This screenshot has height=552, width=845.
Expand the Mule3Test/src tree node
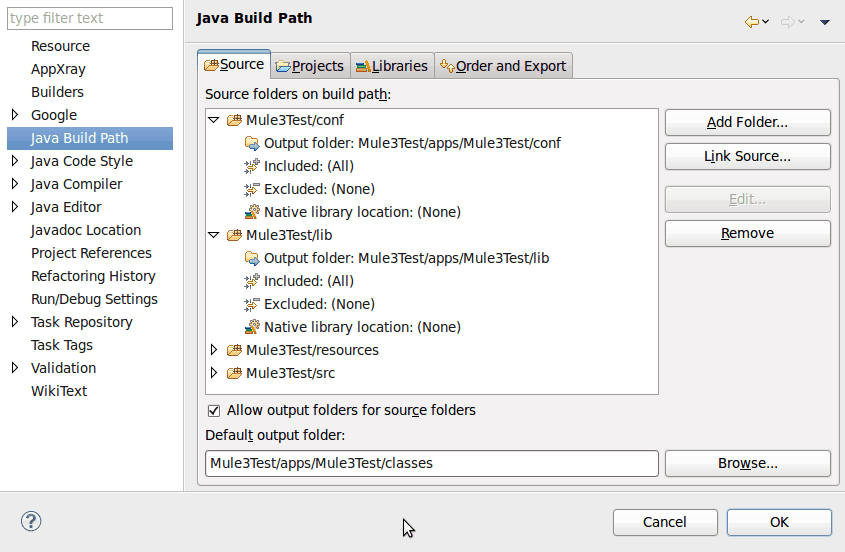(214, 373)
